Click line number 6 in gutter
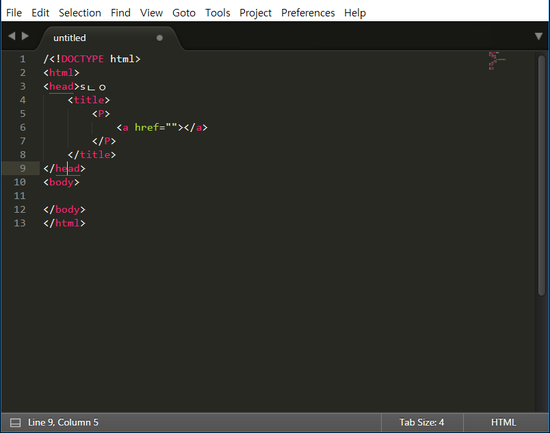The width and height of the screenshot is (550, 433). click(x=23, y=127)
